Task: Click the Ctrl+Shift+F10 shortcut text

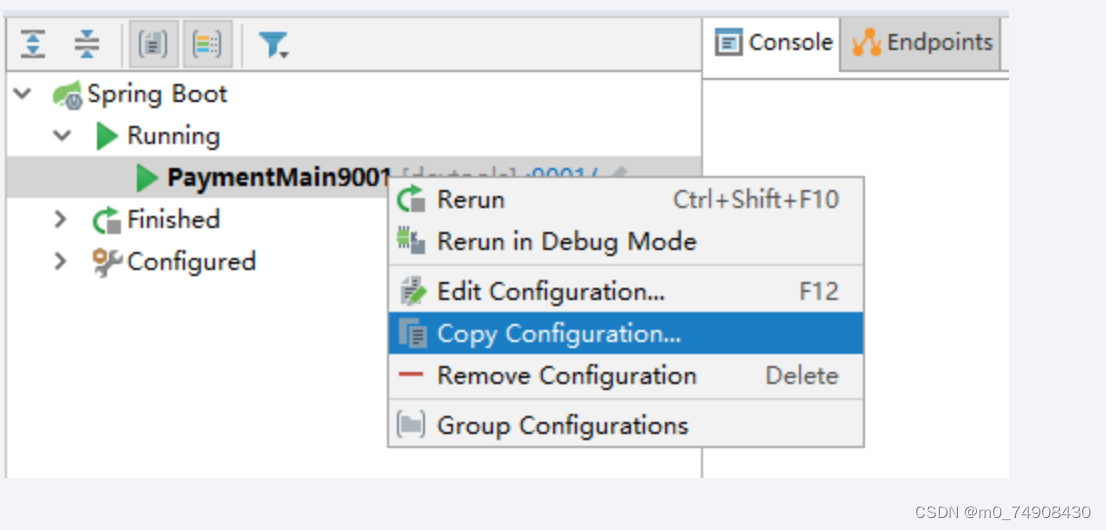Action: coord(756,200)
